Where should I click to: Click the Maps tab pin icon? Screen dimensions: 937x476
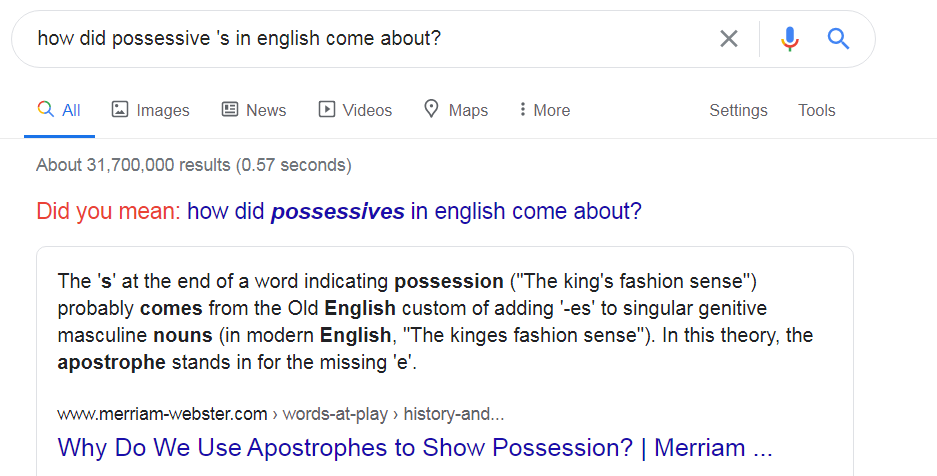(432, 109)
